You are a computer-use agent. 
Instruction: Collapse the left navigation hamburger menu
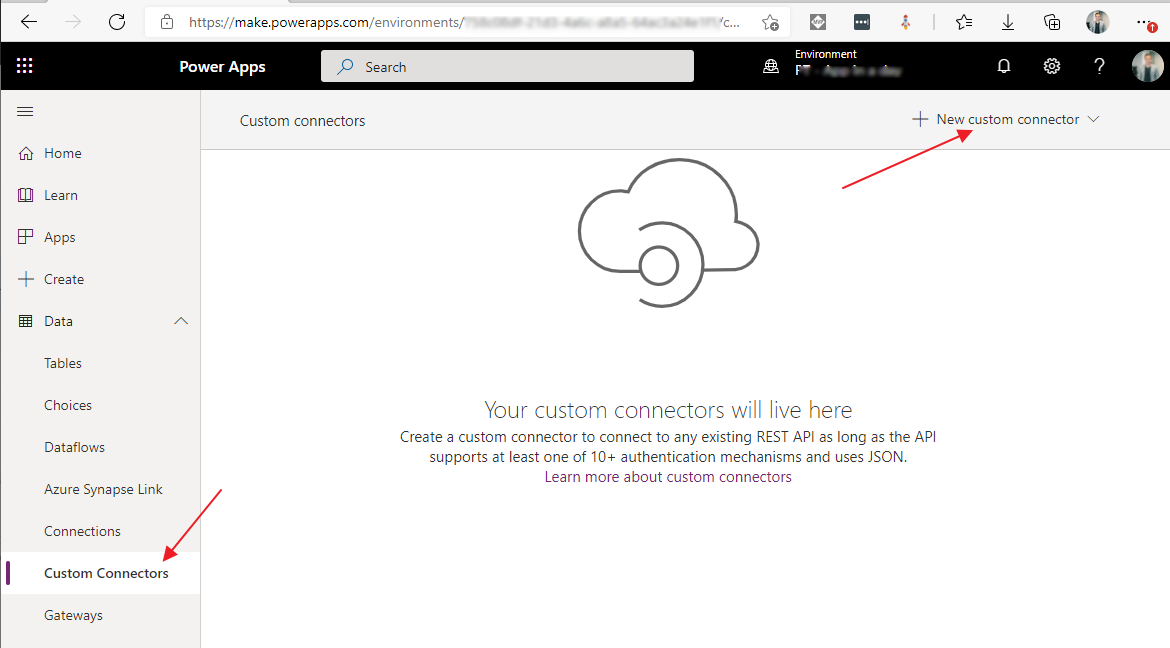[x=26, y=111]
